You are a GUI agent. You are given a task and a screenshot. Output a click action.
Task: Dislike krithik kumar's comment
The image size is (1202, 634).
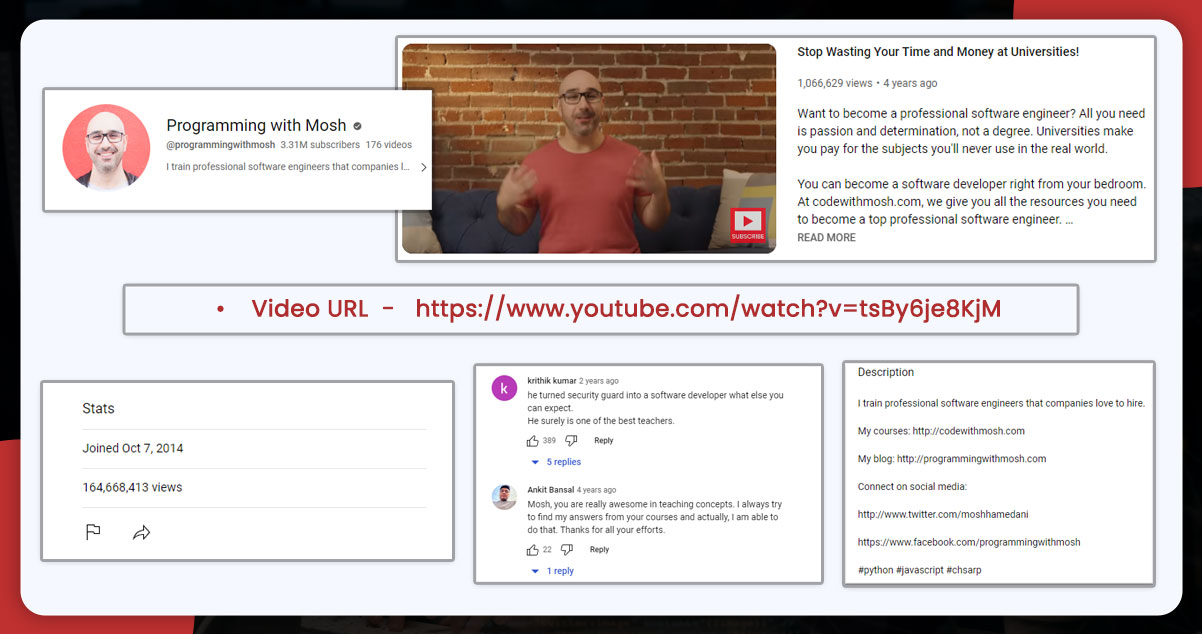[571, 440]
